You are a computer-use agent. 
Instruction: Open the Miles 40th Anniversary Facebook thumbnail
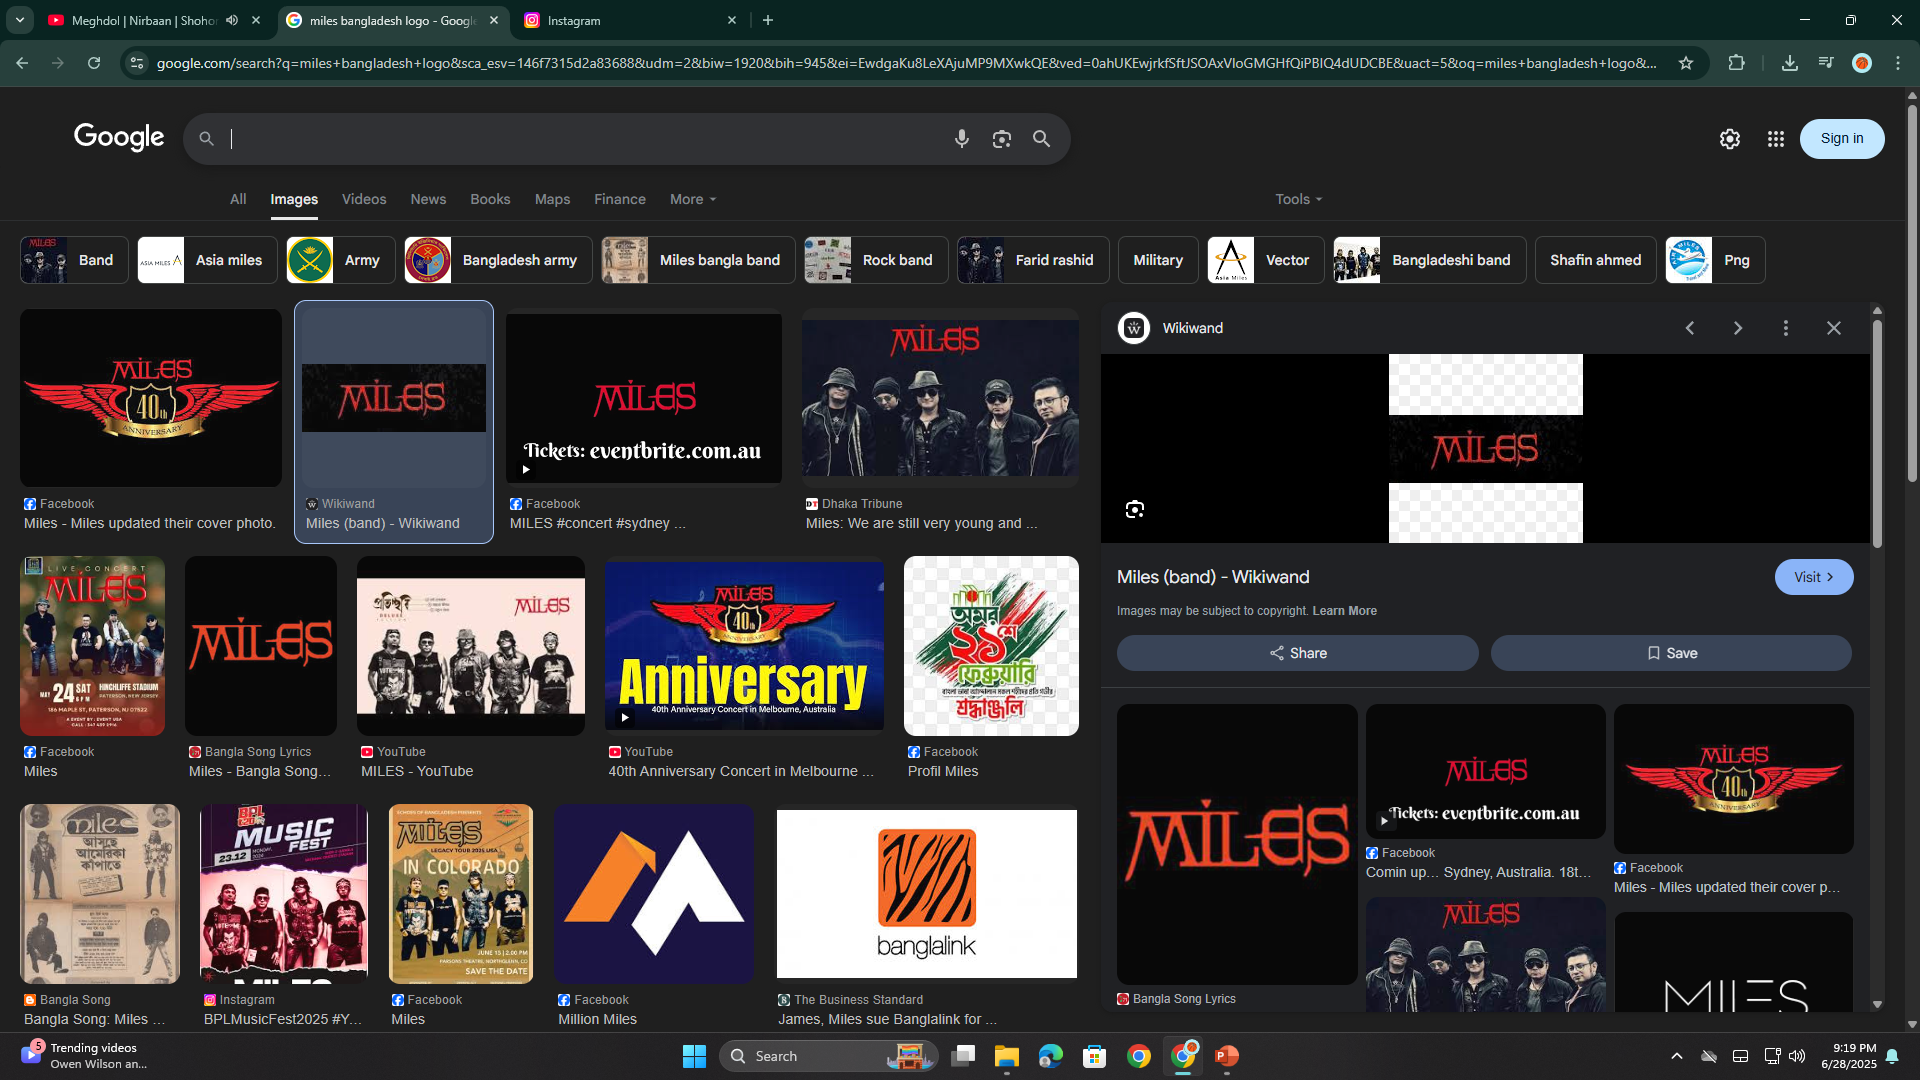[x=151, y=398]
